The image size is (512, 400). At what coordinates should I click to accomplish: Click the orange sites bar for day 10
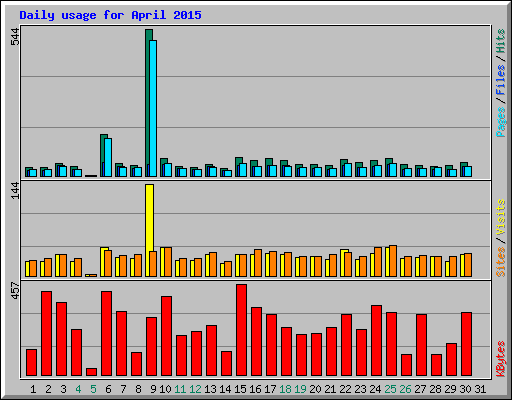point(168,262)
